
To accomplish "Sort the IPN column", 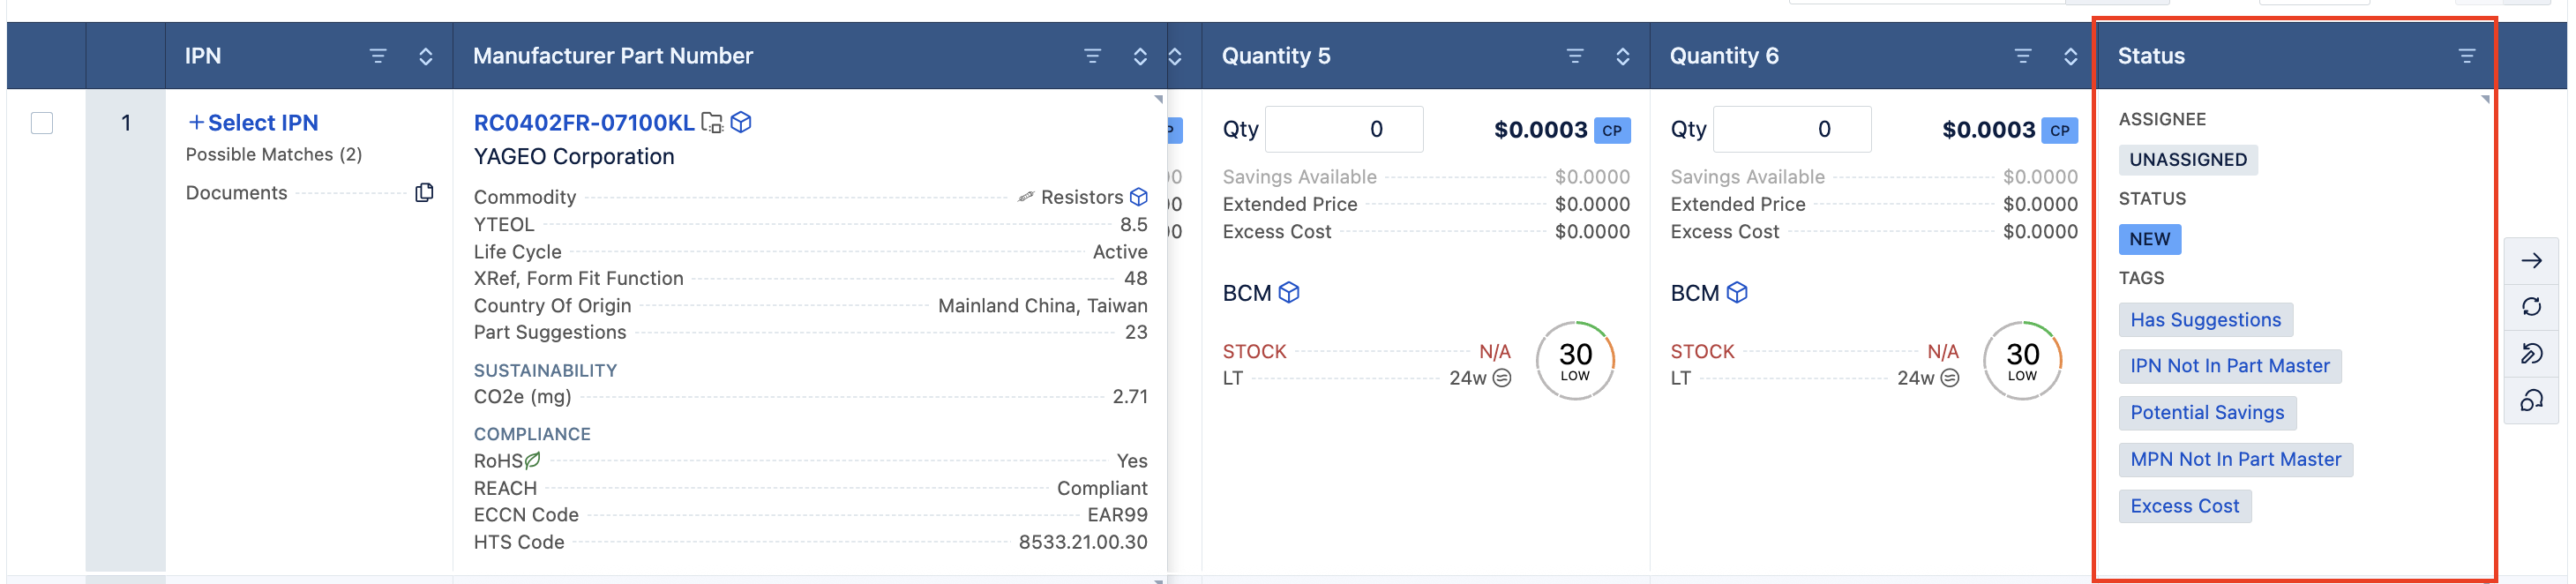I will click(425, 56).
